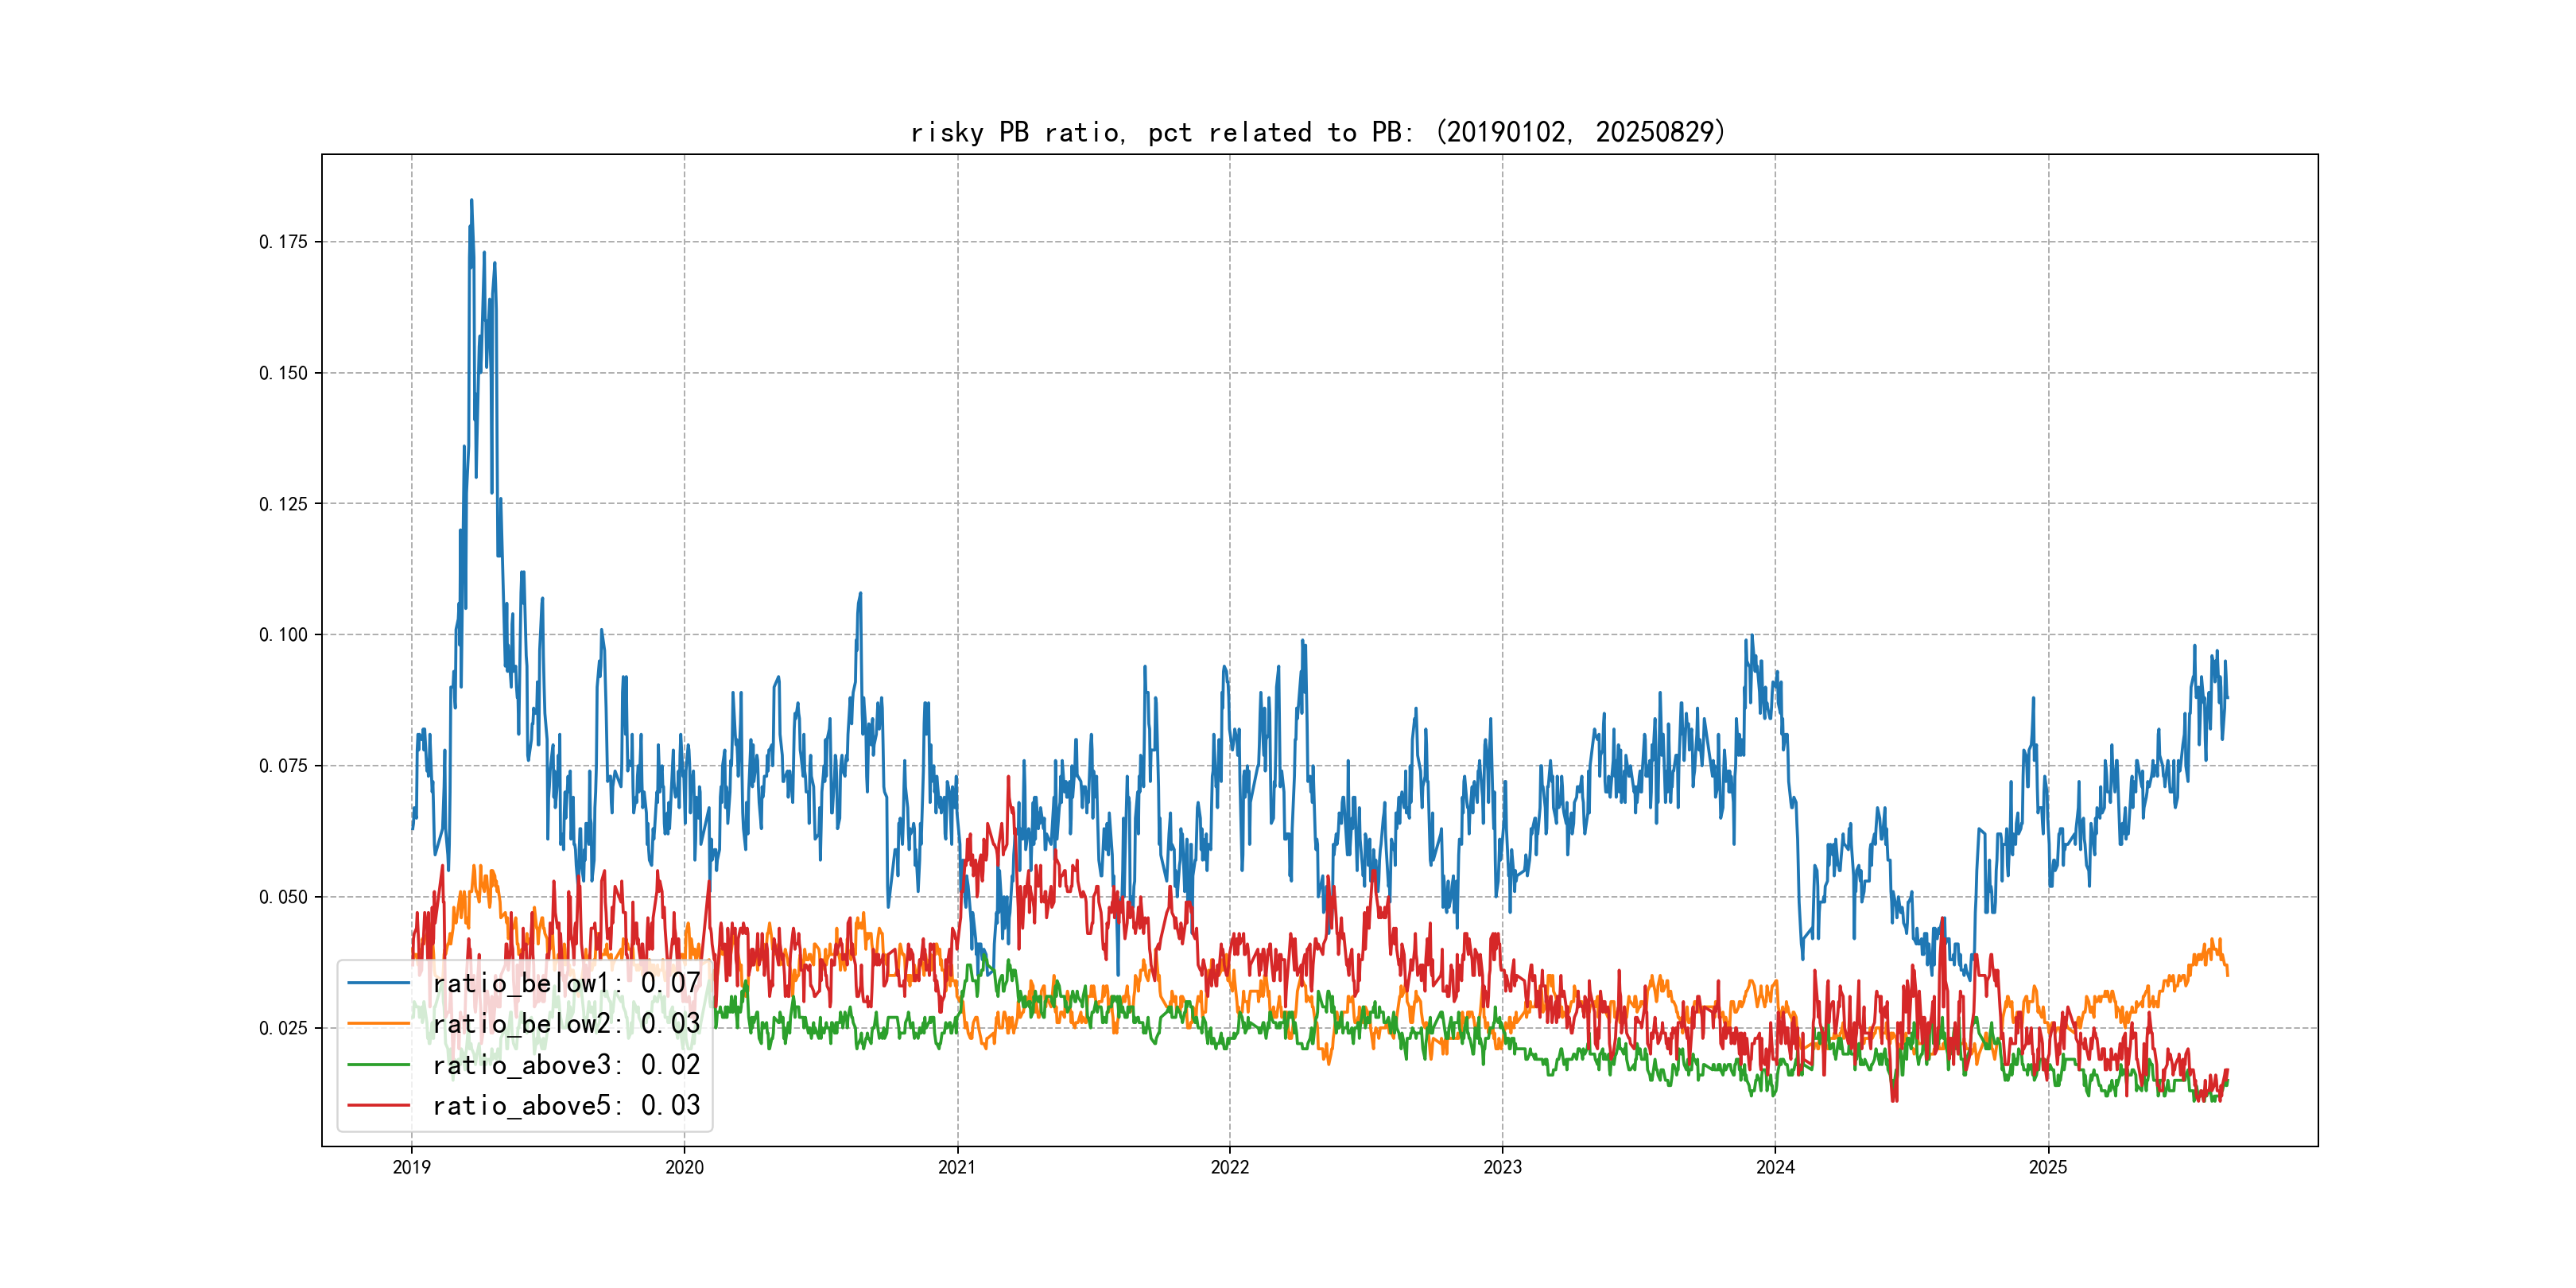Click the orange ratio_below2 legend line swatch

pos(378,1024)
